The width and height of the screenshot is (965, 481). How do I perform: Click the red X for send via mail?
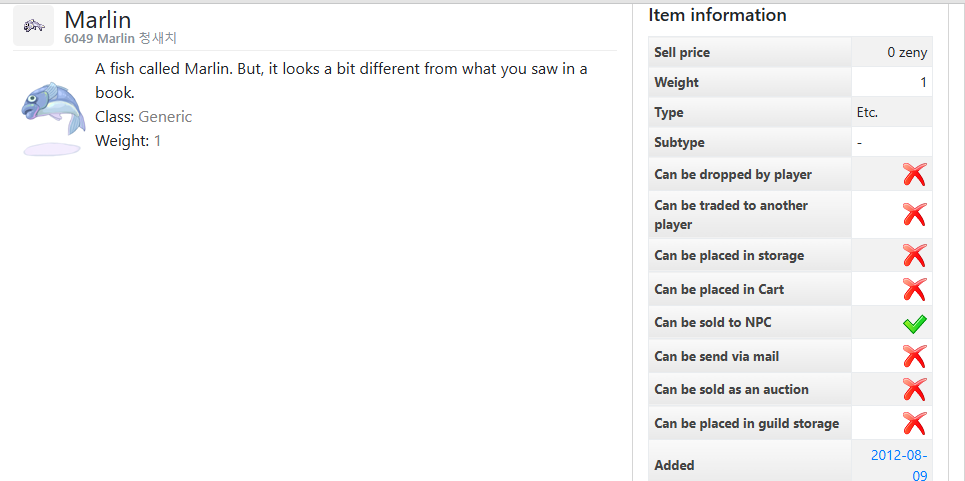coord(914,356)
